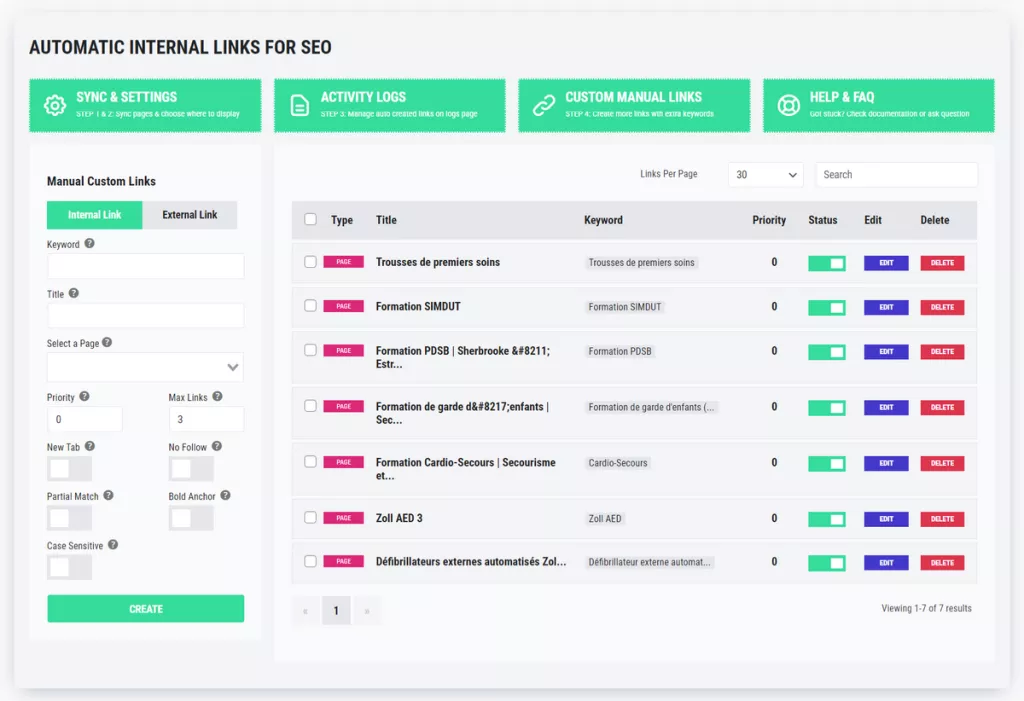Click the document icon on Activity Logs
The height and width of the screenshot is (701, 1024).
(299, 105)
